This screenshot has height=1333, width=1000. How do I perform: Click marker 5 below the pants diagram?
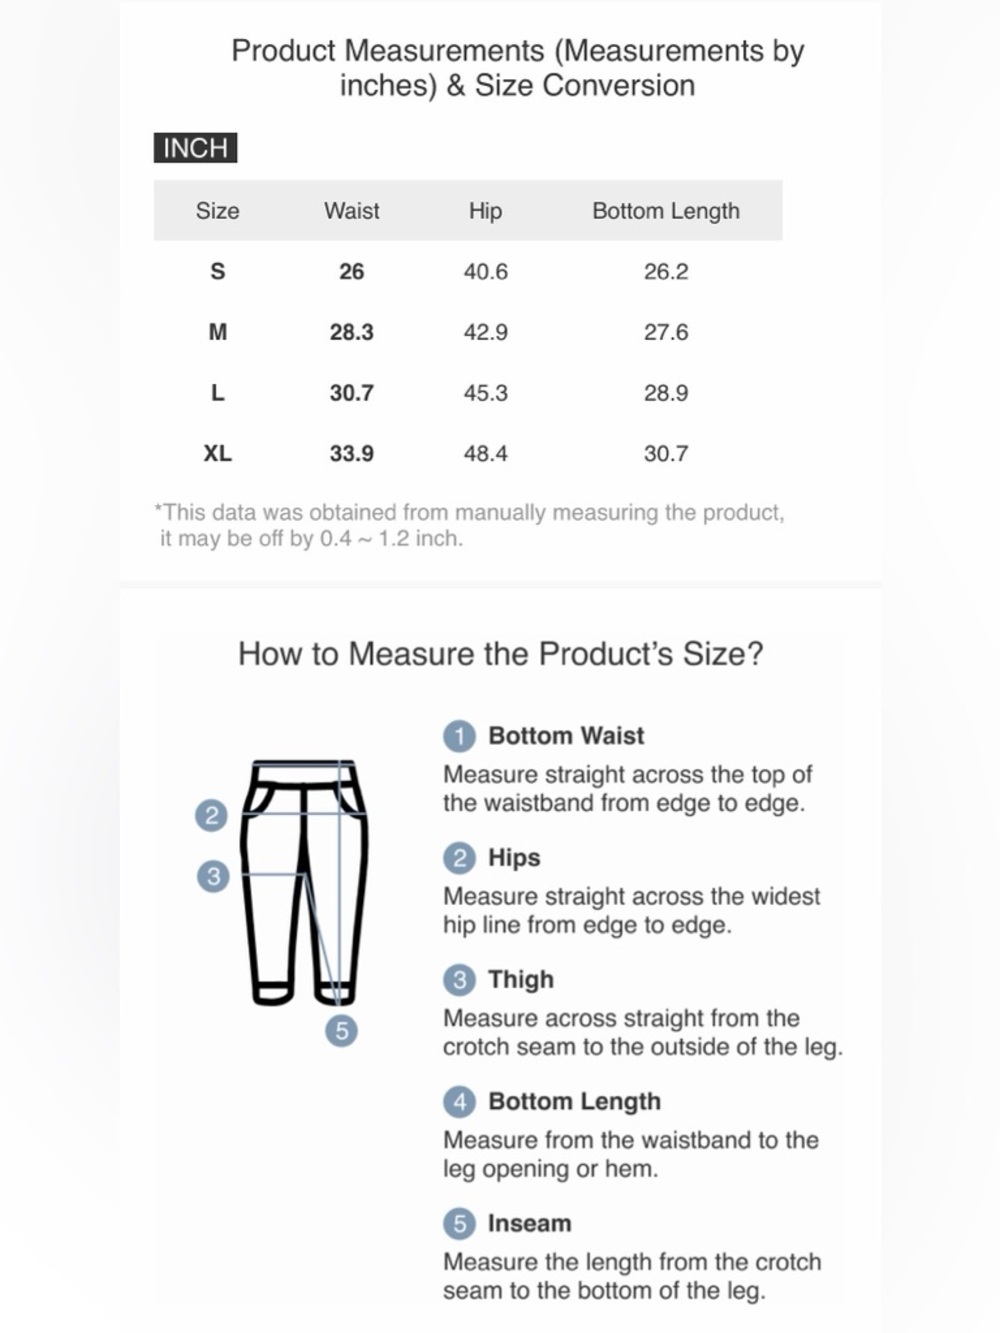tap(342, 1031)
